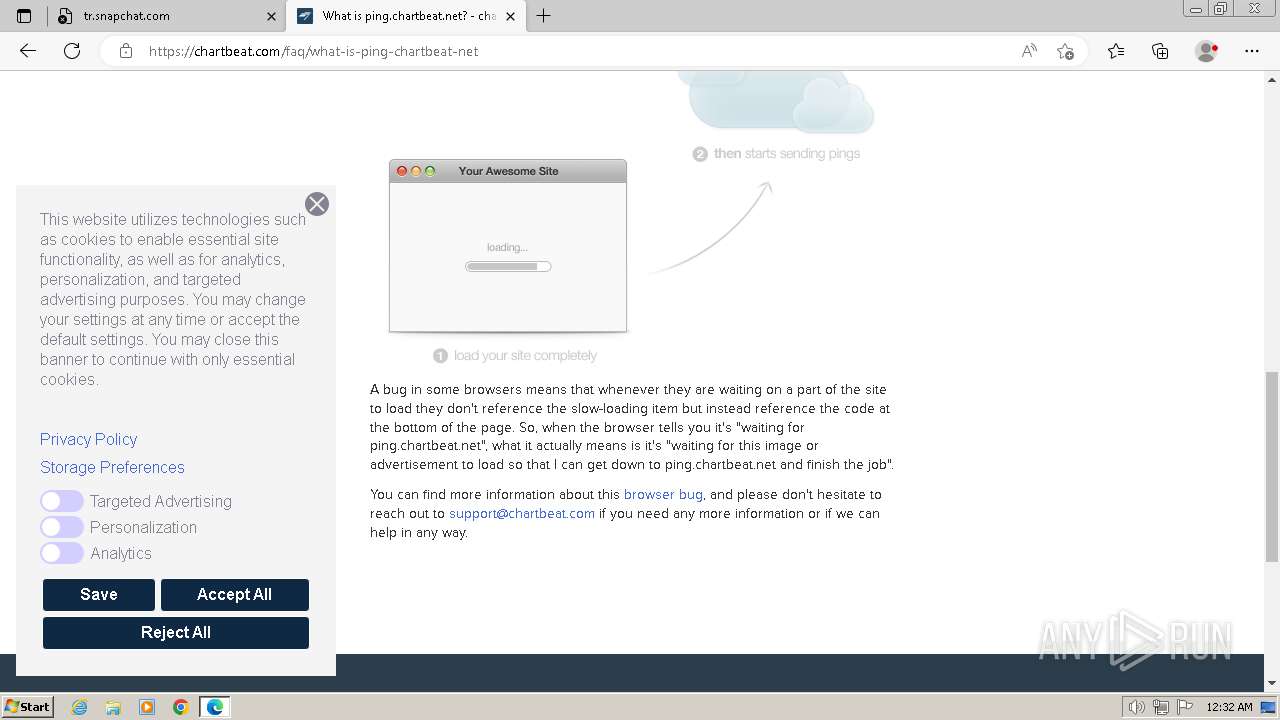Refresh the current page

click(x=72, y=51)
